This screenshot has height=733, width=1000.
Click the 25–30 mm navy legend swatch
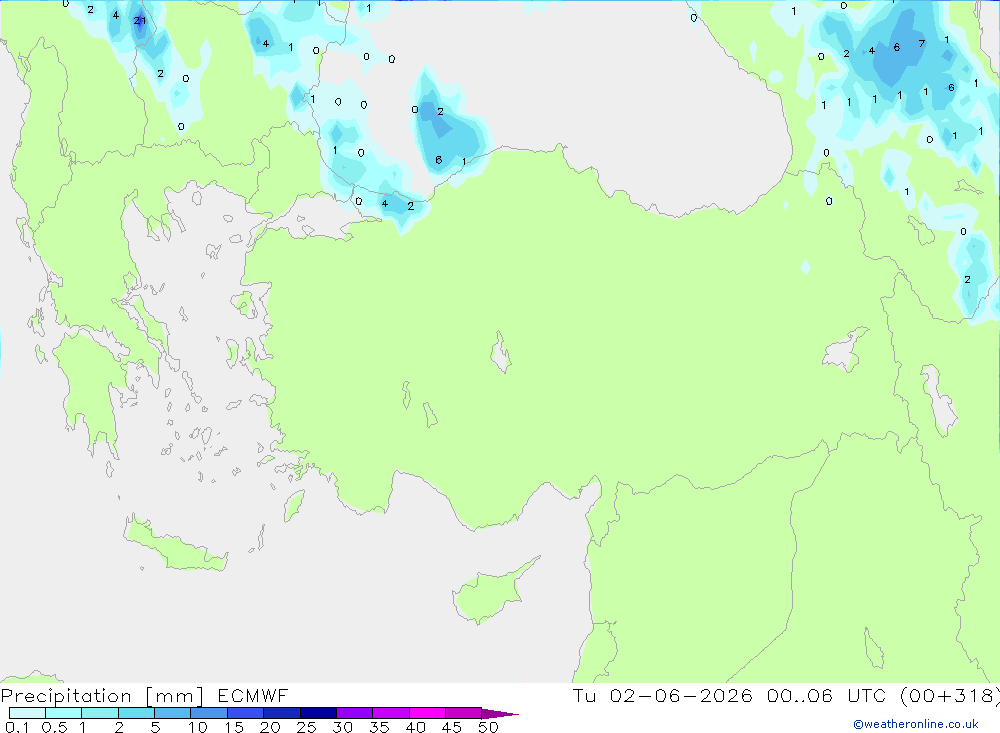pyautogui.click(x=318, y=713)
